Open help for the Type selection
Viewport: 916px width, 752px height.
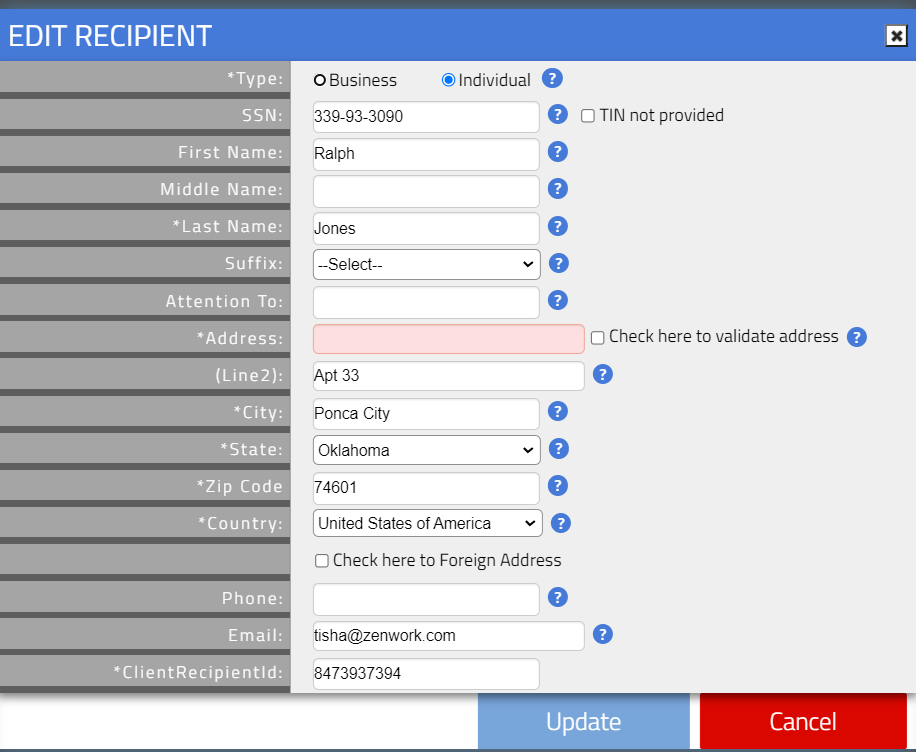552,78
